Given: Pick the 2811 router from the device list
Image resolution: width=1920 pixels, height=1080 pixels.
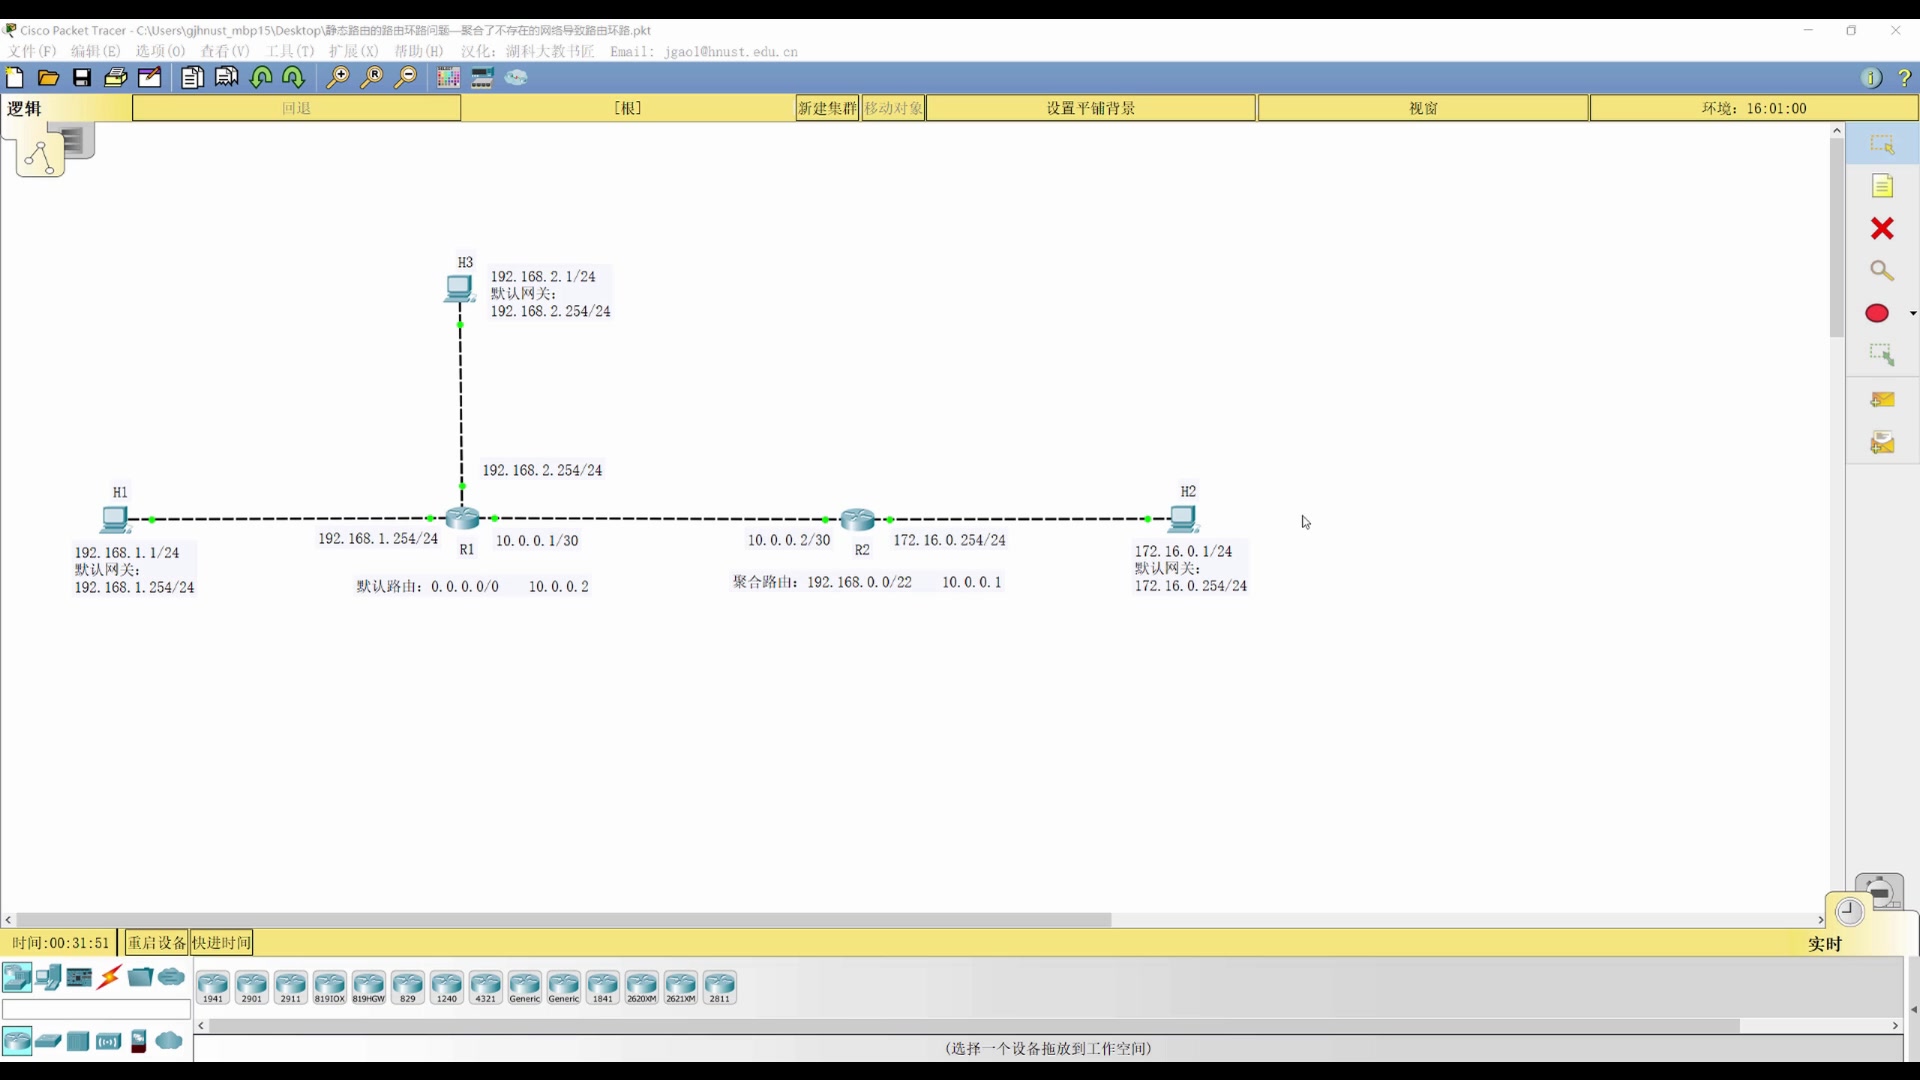Looking at the screenshot, I should (720, 987).
